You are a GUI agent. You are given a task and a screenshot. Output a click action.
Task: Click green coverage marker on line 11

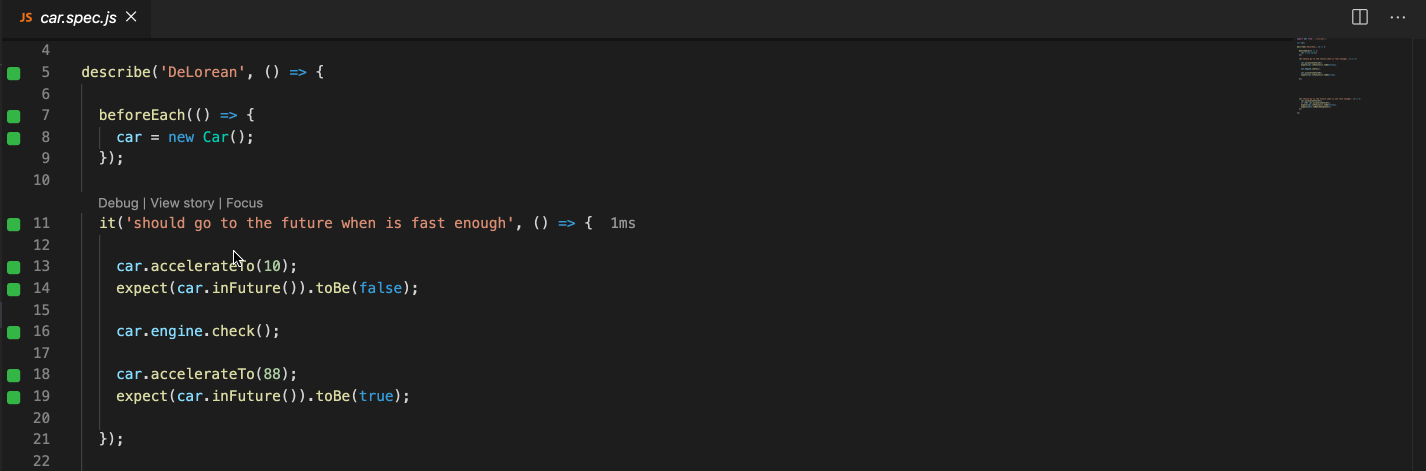pyautogui.click(x=14, y=224)
